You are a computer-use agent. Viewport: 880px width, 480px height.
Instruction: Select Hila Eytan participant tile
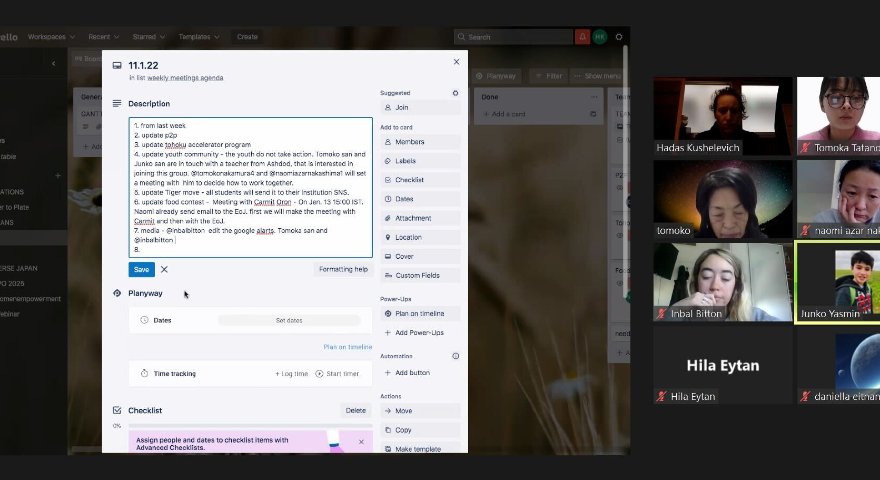[723, 365]
